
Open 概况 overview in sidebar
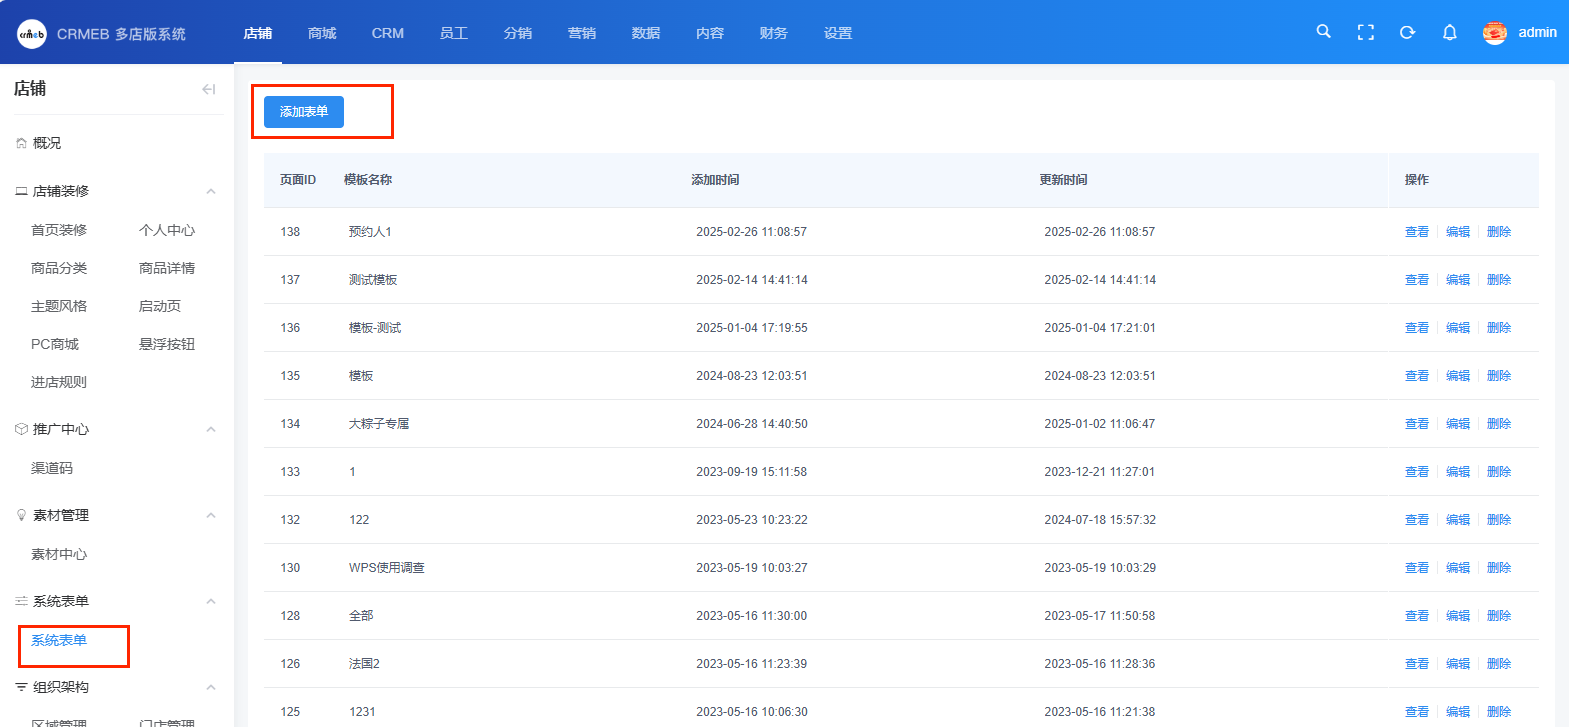click(46, 143)
